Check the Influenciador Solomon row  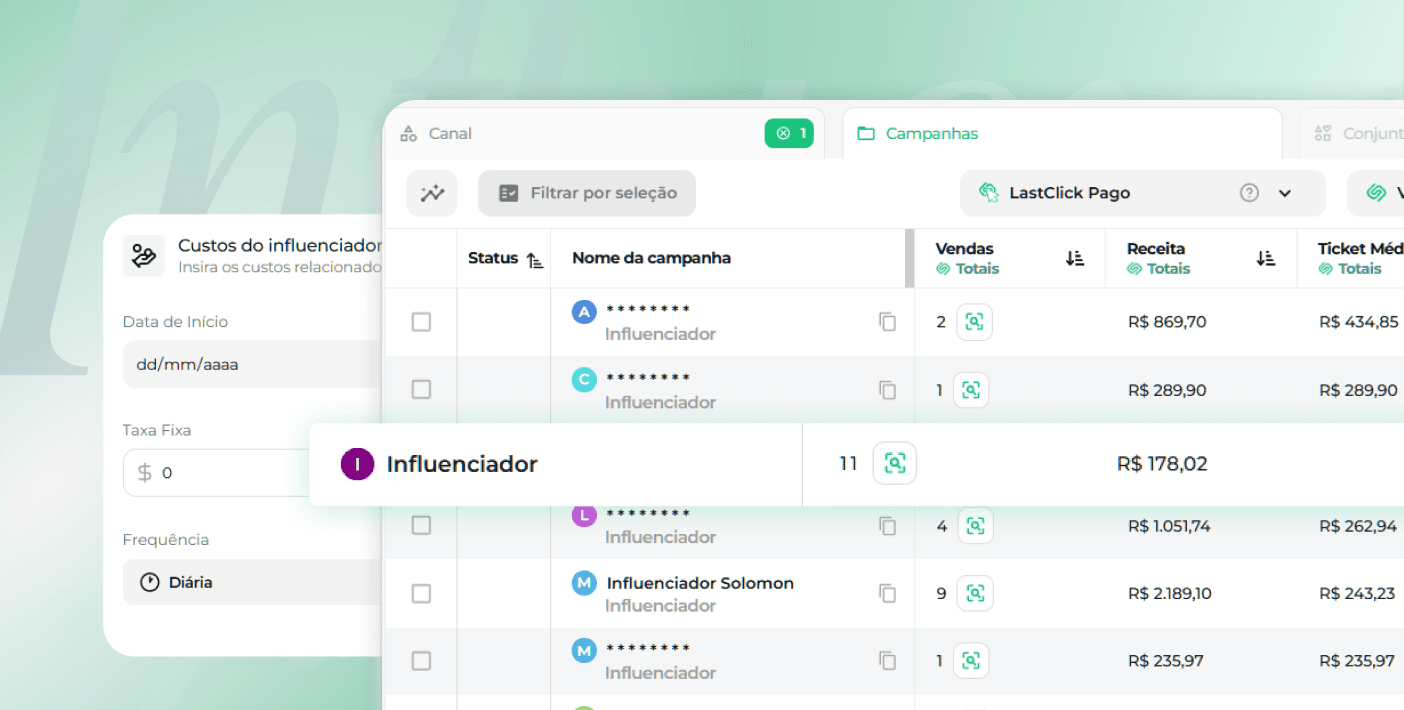point(421,594)
